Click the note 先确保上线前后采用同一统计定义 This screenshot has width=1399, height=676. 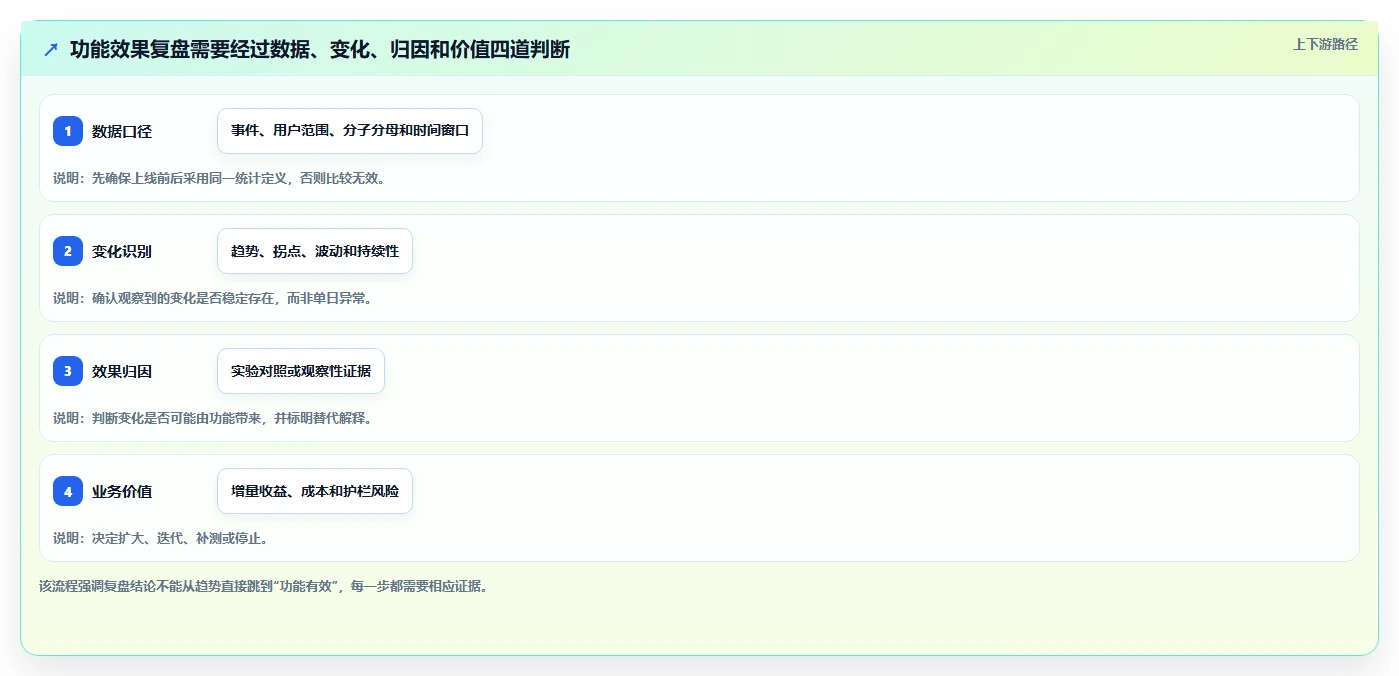(x=190, y=178)
